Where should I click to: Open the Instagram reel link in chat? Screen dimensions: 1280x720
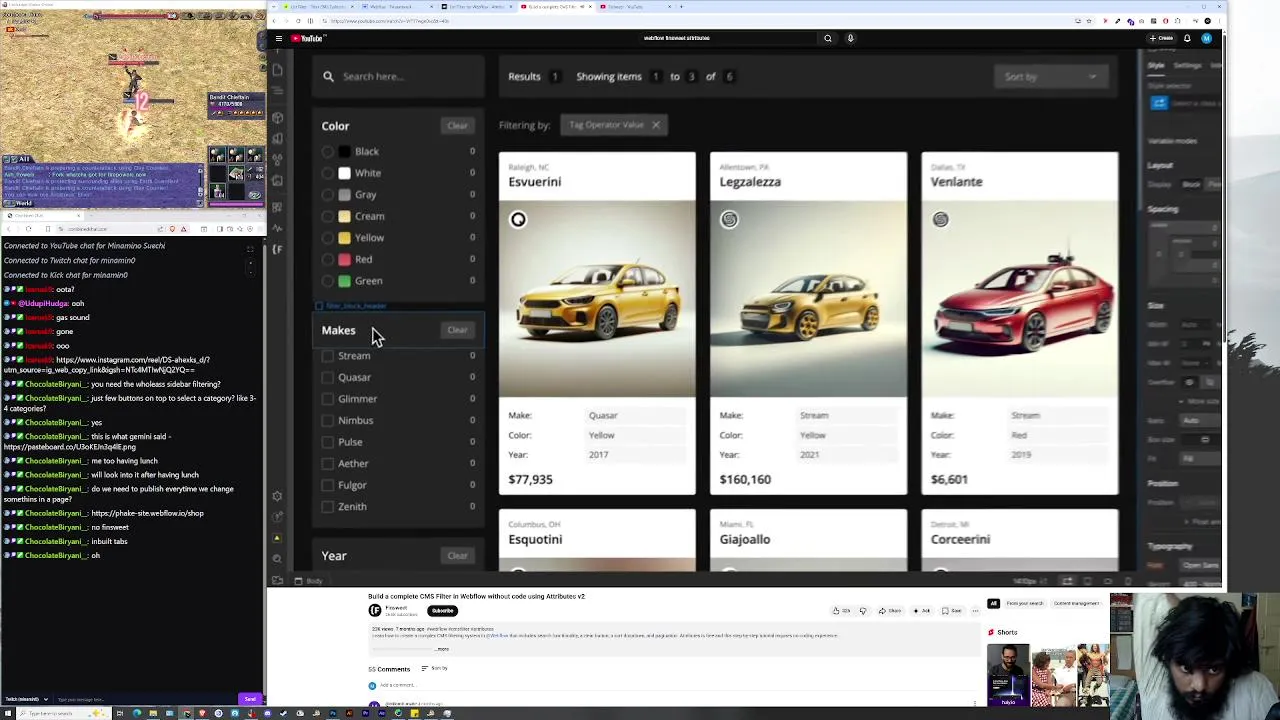pyautogui.click(x=106, y=365)
